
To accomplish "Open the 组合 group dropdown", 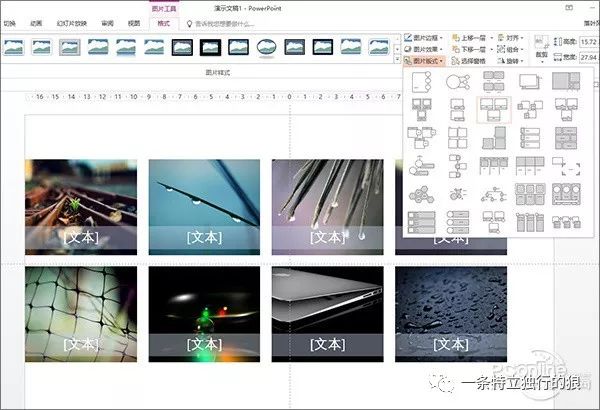I will (510, 49).
